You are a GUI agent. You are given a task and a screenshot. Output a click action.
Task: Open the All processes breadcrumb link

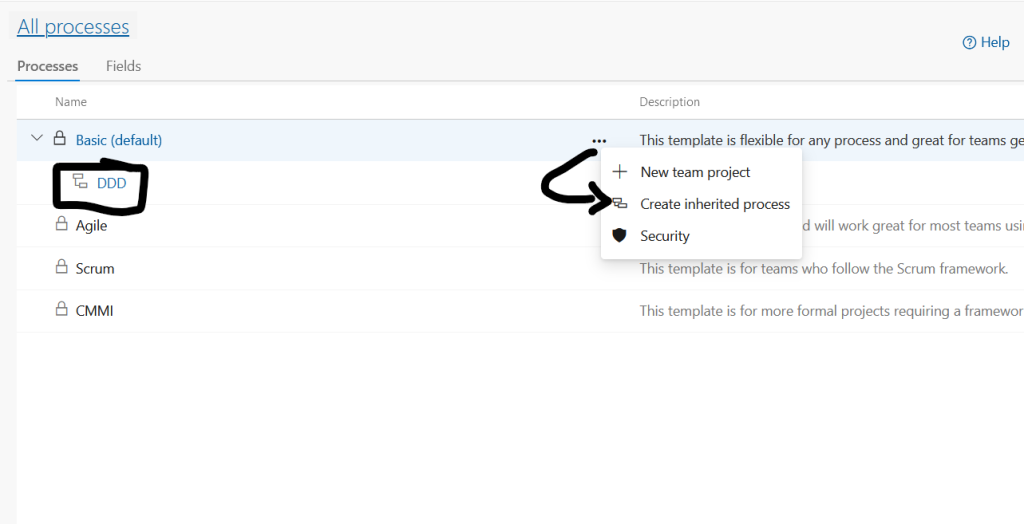[x=73, y=27]
